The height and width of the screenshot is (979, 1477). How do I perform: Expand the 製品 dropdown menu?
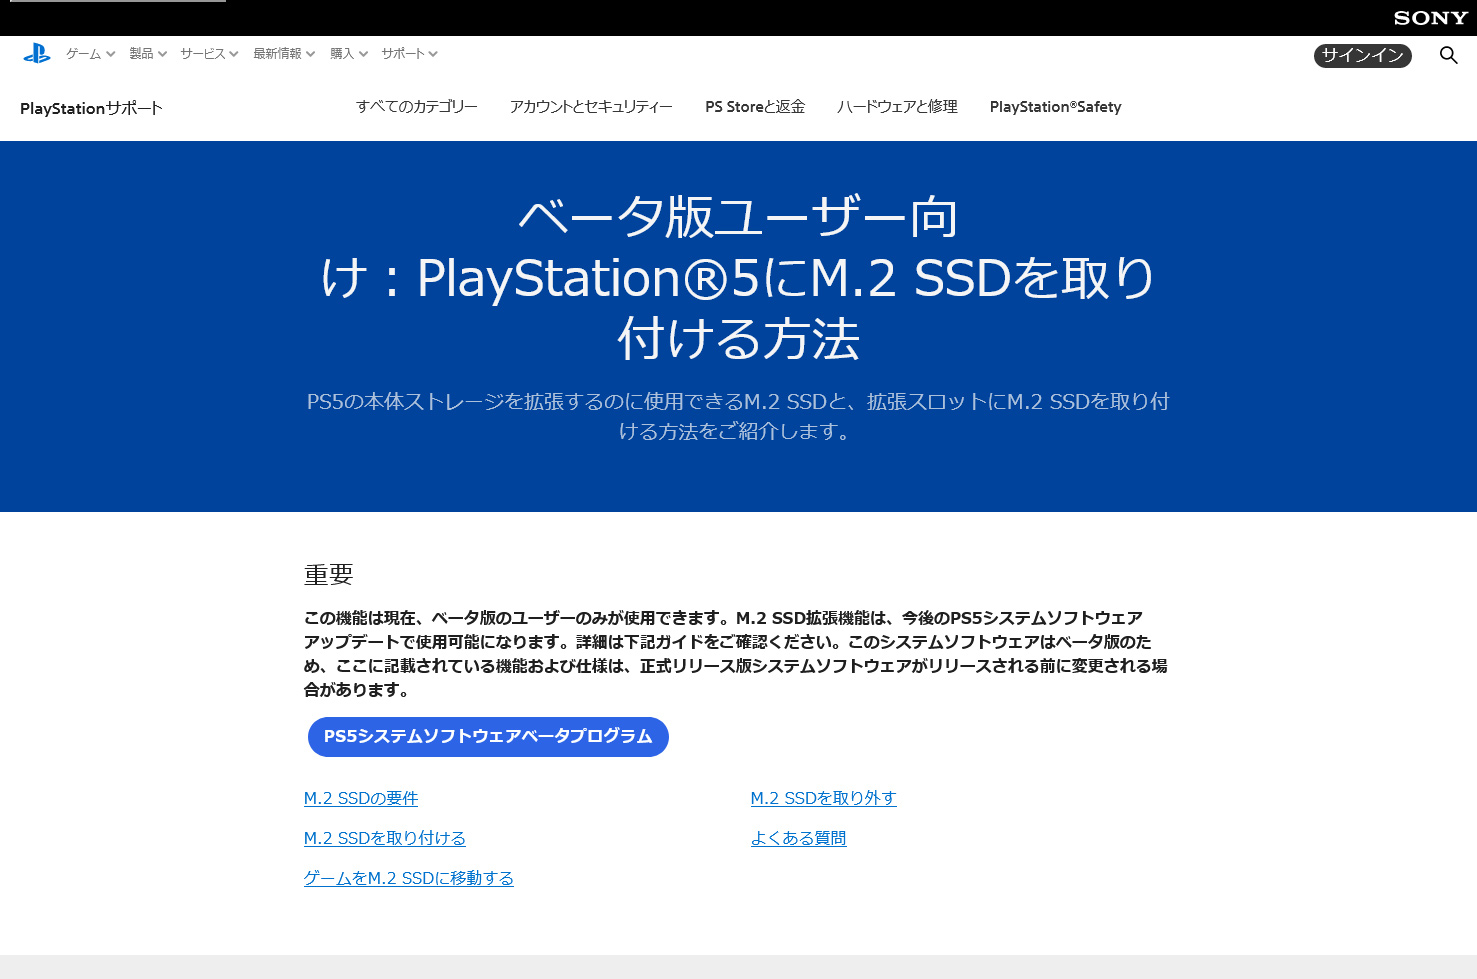pos(148,54)
